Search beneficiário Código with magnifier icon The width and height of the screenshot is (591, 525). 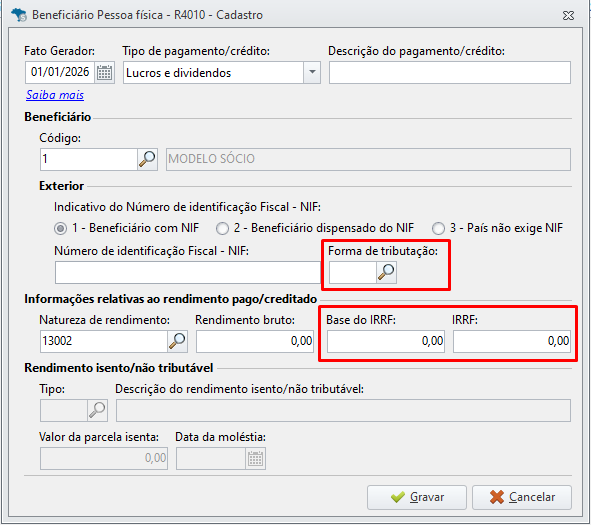[147, 159]
